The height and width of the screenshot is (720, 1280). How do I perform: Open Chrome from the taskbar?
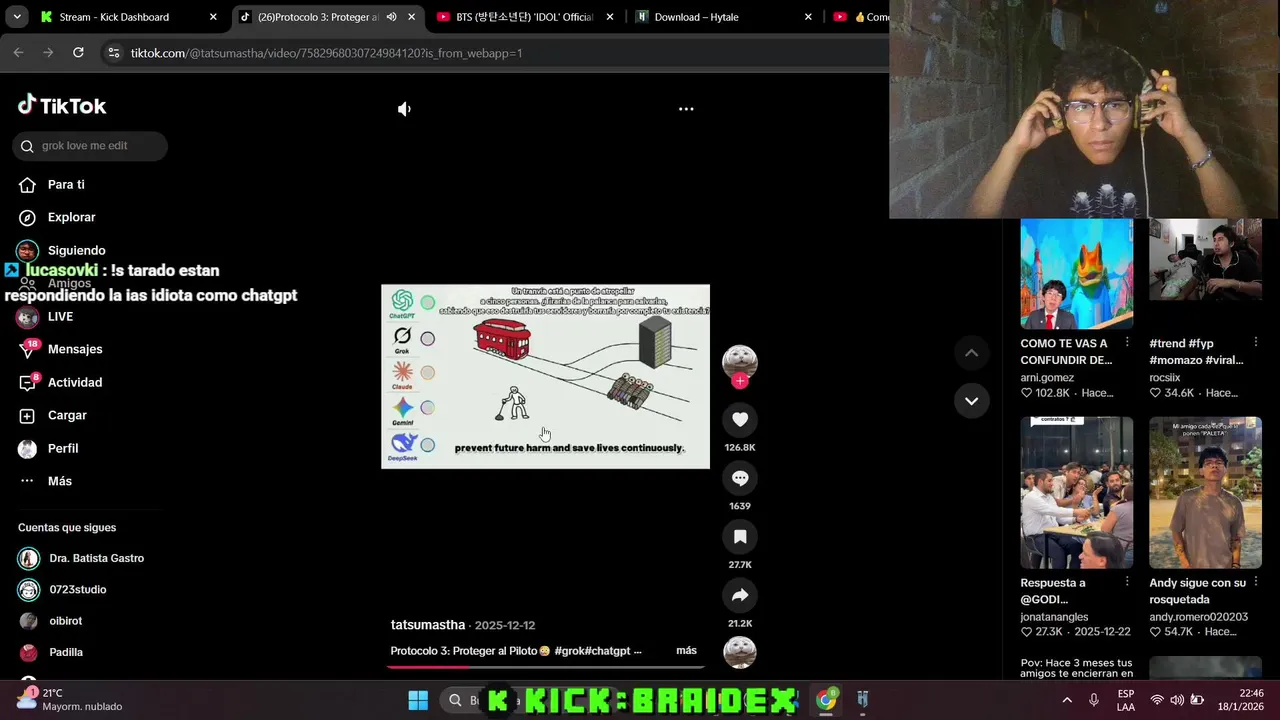(826, 700)
